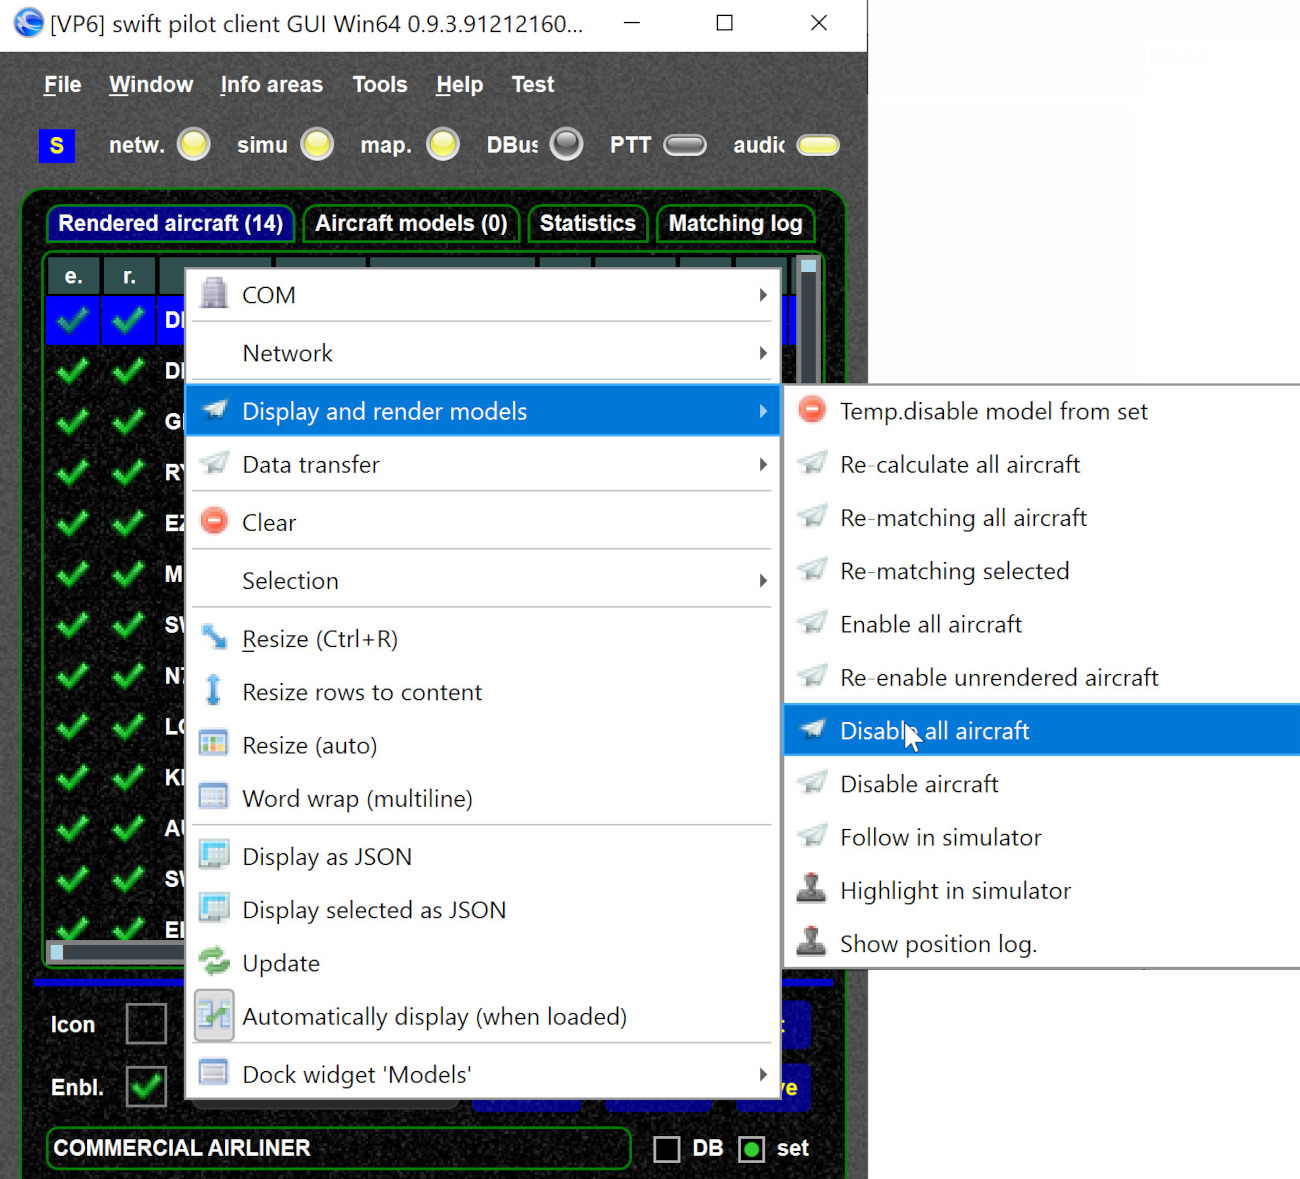
Task: Click the Re-calculate all aircraft plane icon
Action: [812, 463]
